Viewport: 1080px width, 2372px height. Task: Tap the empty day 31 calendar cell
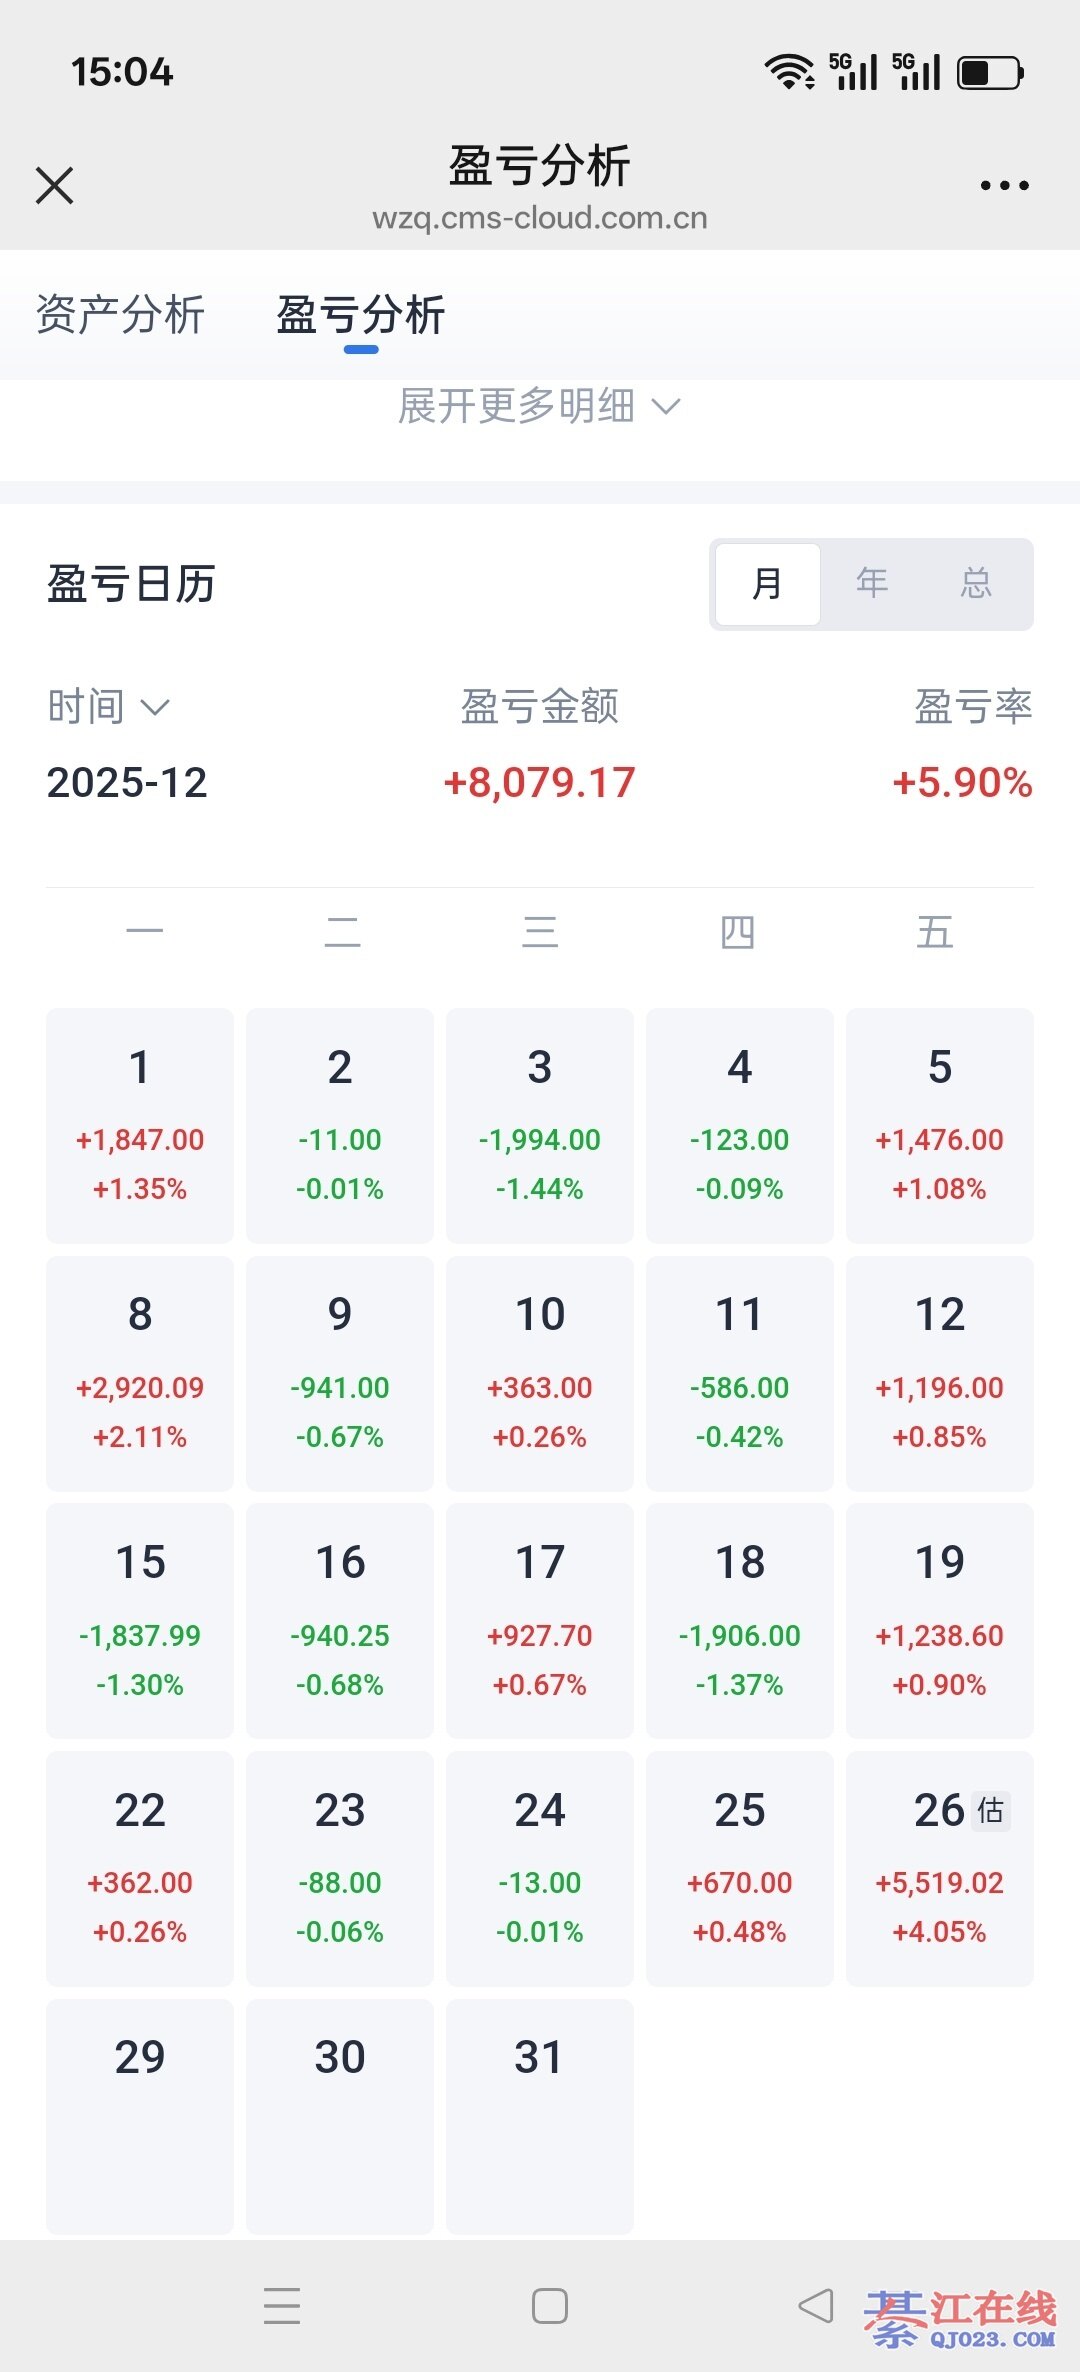coord(540,2115)
